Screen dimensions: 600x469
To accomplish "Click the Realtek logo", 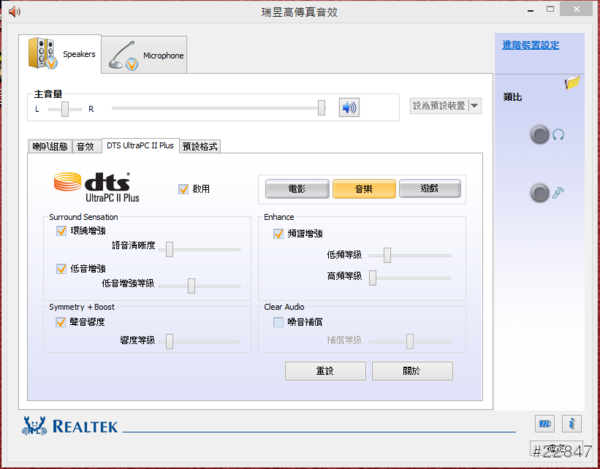I will coord(70,426).
